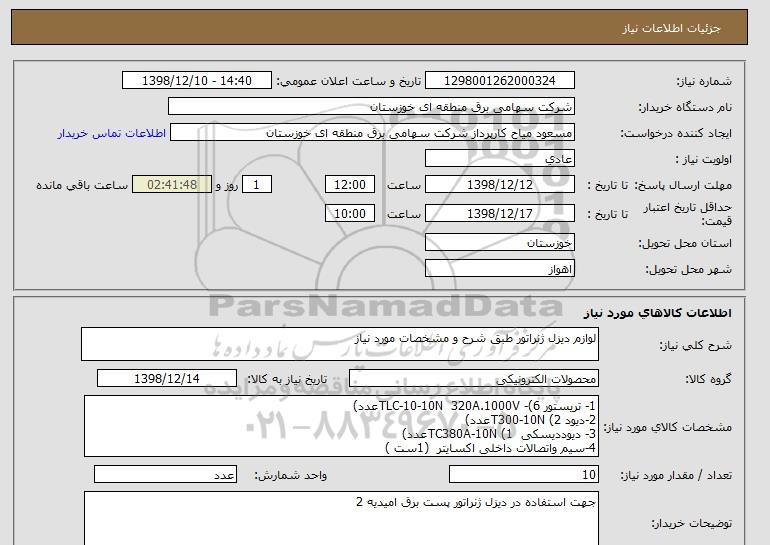Select the general need description field
This screenshot has height=545, width=770.
(341, 344)
